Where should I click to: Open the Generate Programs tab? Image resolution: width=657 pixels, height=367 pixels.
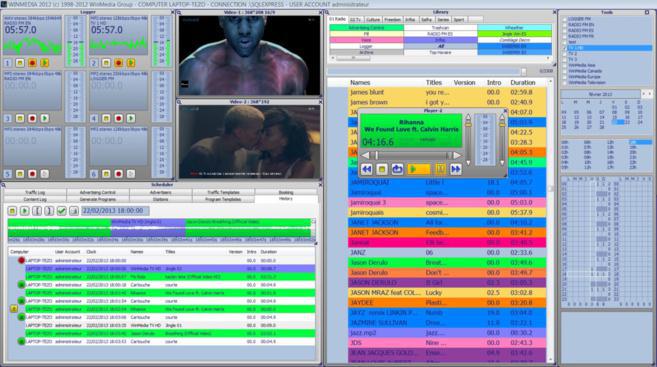tap(98, 199)
